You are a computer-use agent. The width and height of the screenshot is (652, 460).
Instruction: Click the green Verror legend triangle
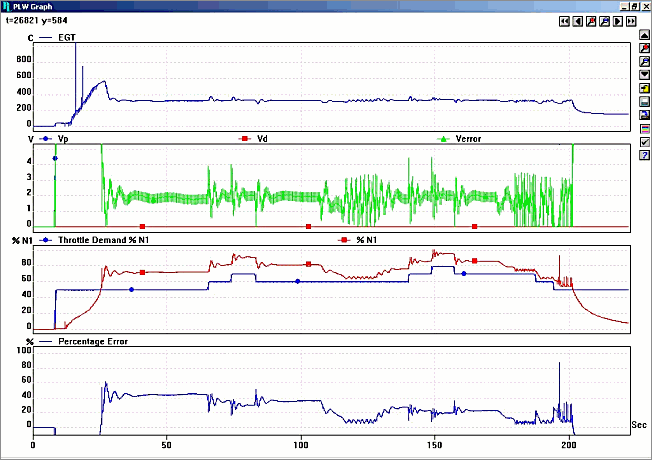pyautogui.click(x=444, y=139)
